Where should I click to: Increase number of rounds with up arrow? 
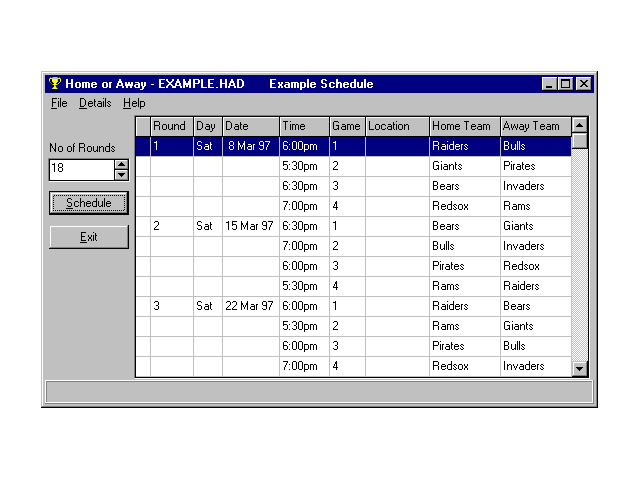tap(122, 164)
